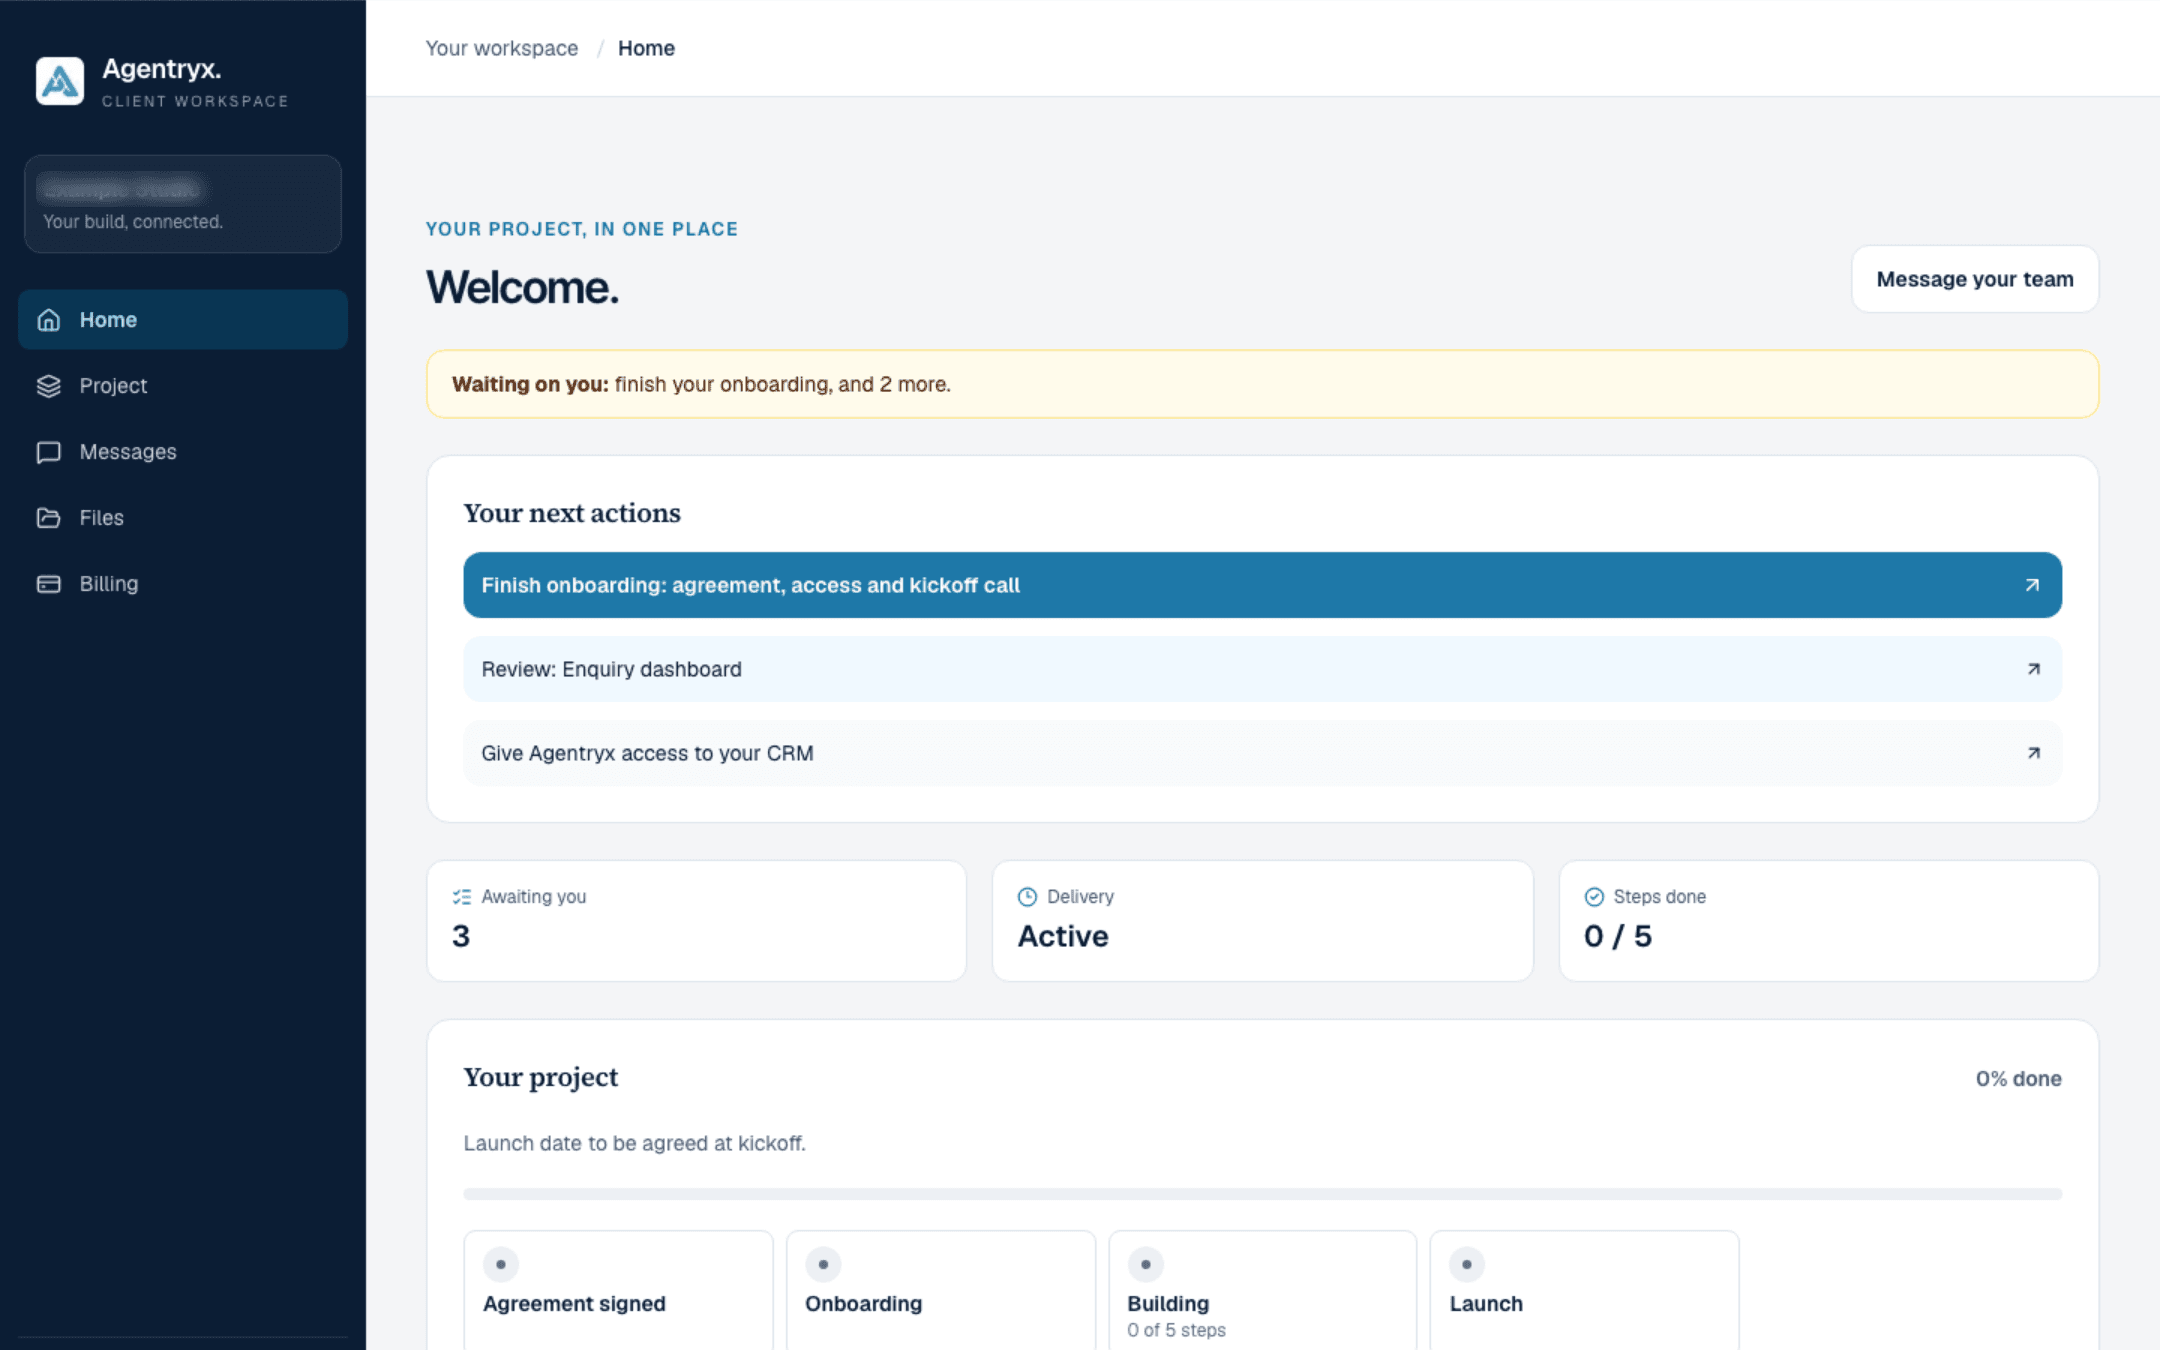Viewport: 2160px width, 1350px height.
Task: Click arrow icon on Review: Enquiry dashboard row
Action: 2033,669
